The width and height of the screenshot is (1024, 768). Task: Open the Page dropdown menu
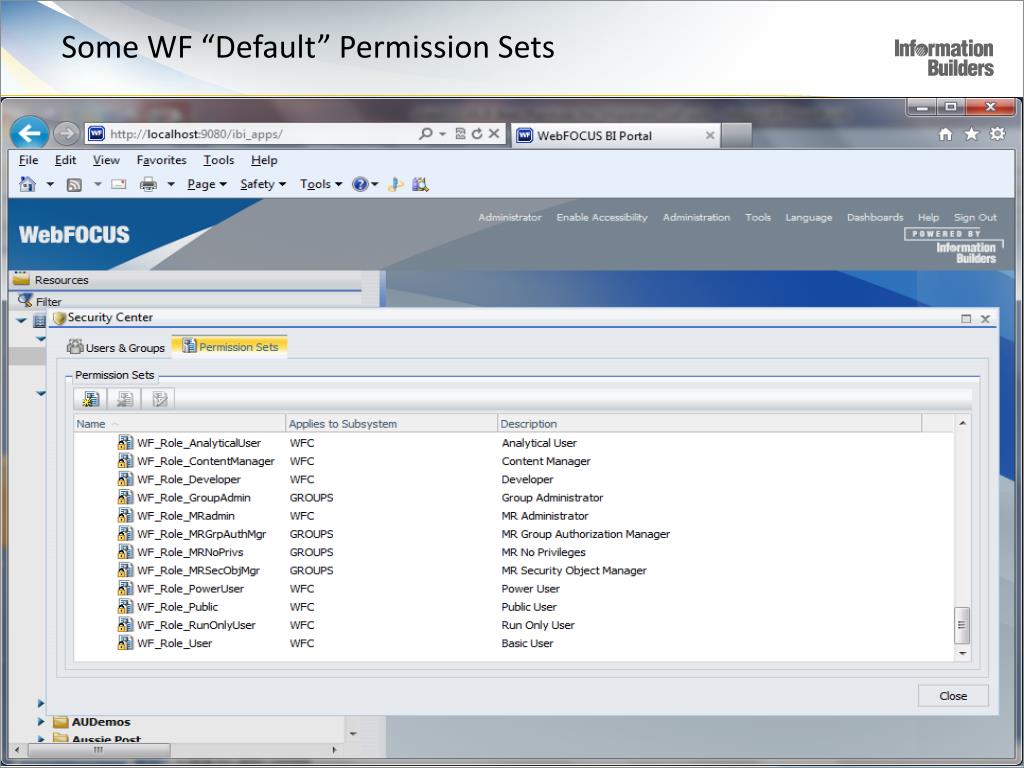[x=207, y=185]
